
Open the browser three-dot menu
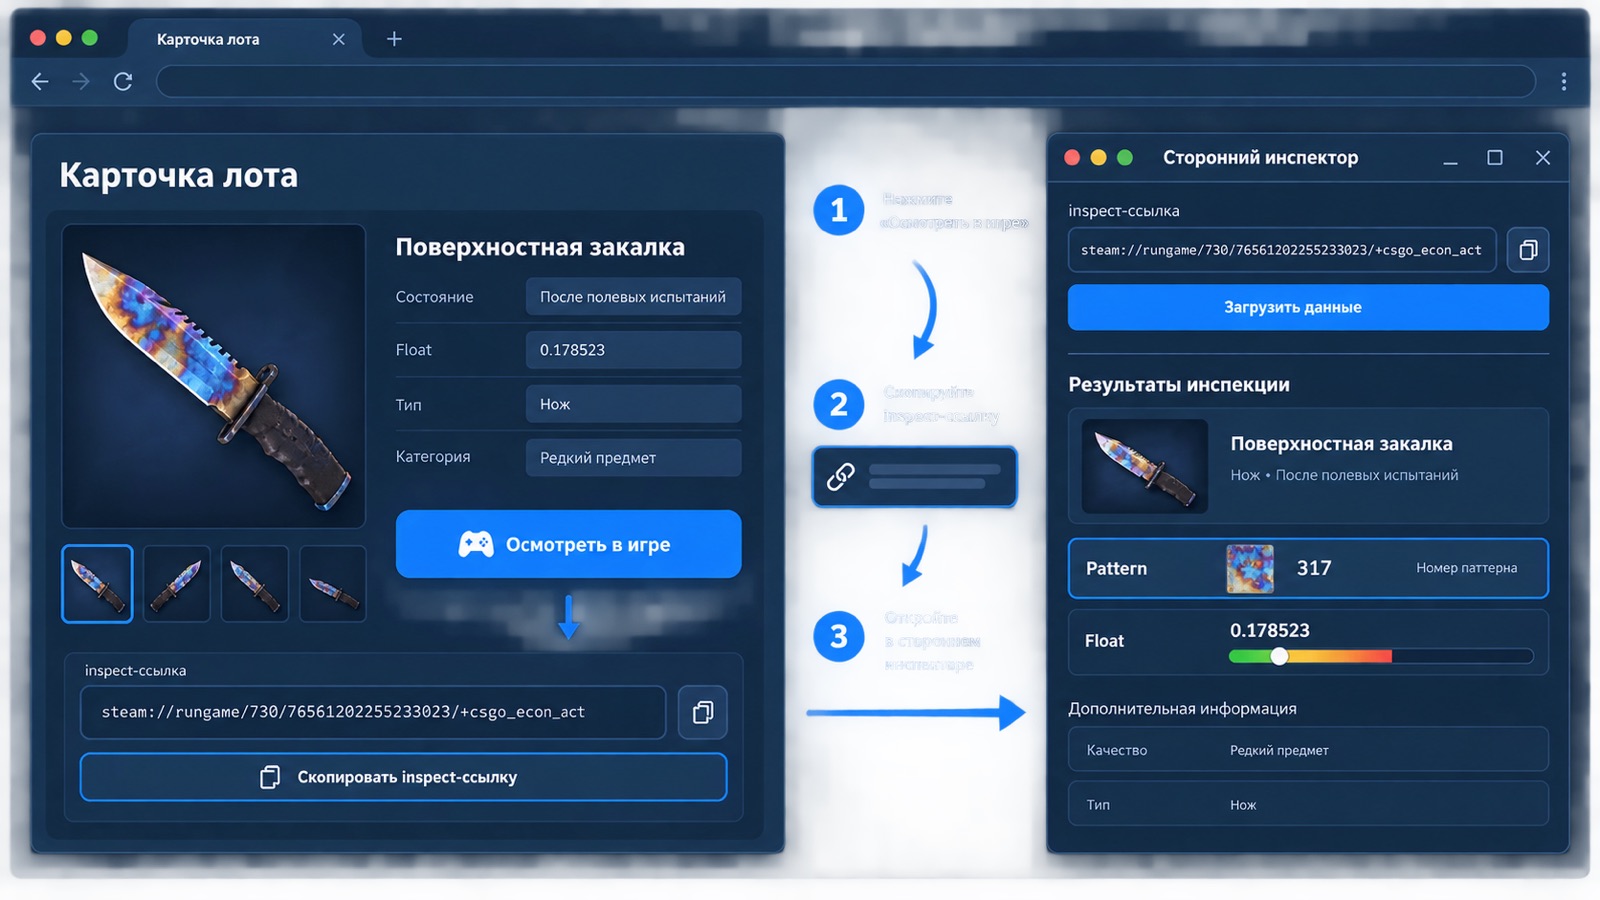click(1564, 82)
